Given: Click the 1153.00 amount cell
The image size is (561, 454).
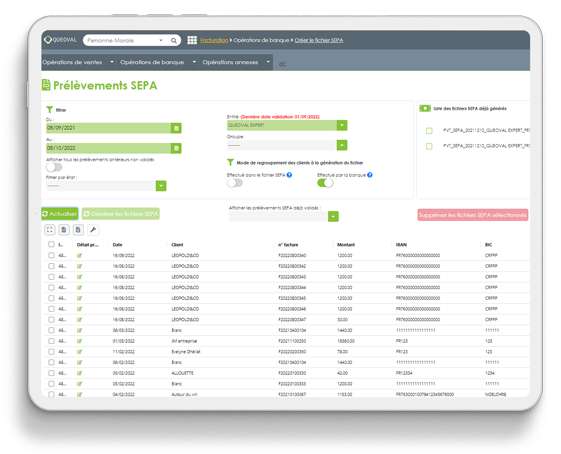Looking at the screenshot, I should (345, 394).
